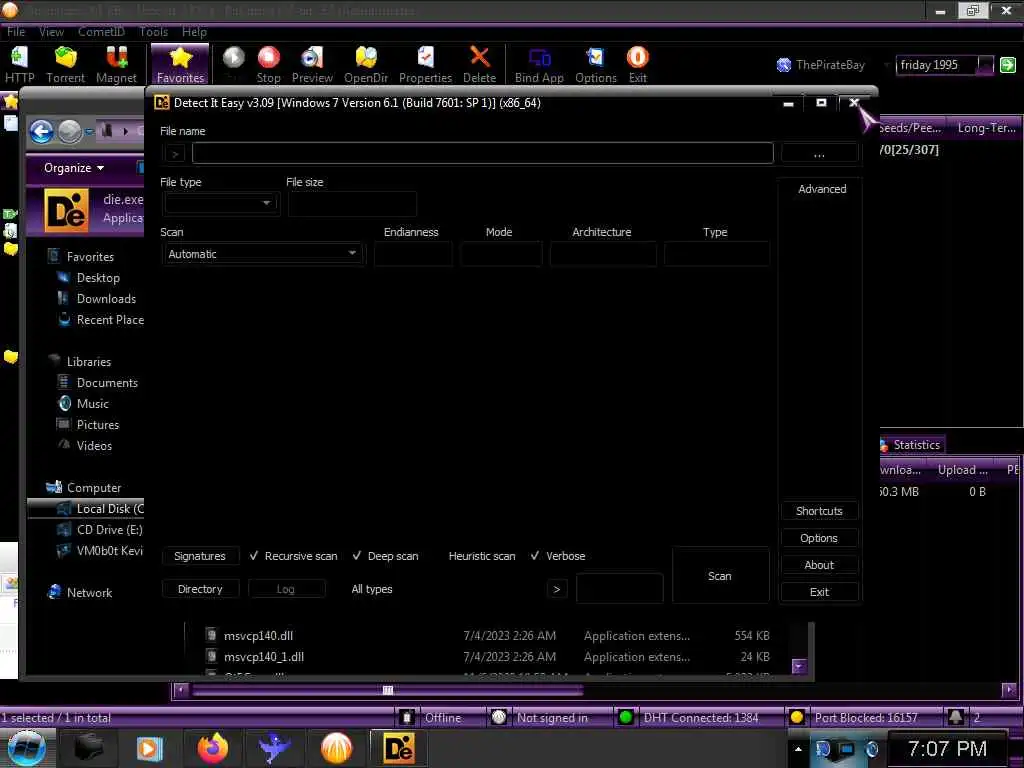
Task: Click the large Scan button
Action: 720,575
